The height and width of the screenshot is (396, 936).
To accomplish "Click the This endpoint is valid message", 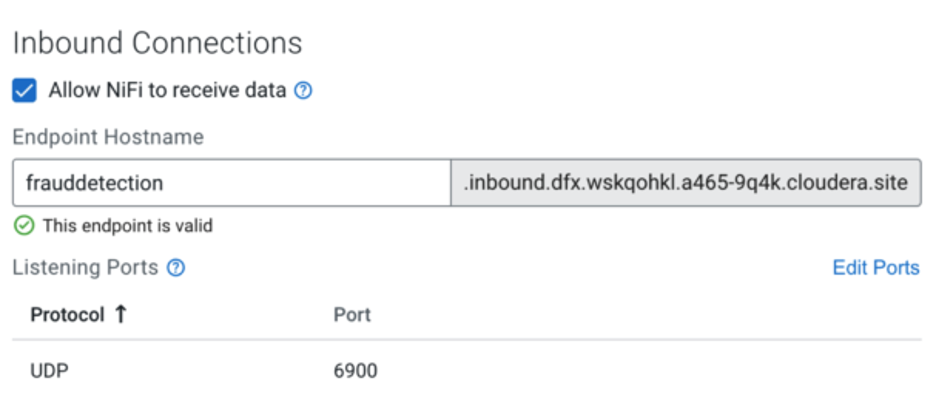I will [128, 226].
